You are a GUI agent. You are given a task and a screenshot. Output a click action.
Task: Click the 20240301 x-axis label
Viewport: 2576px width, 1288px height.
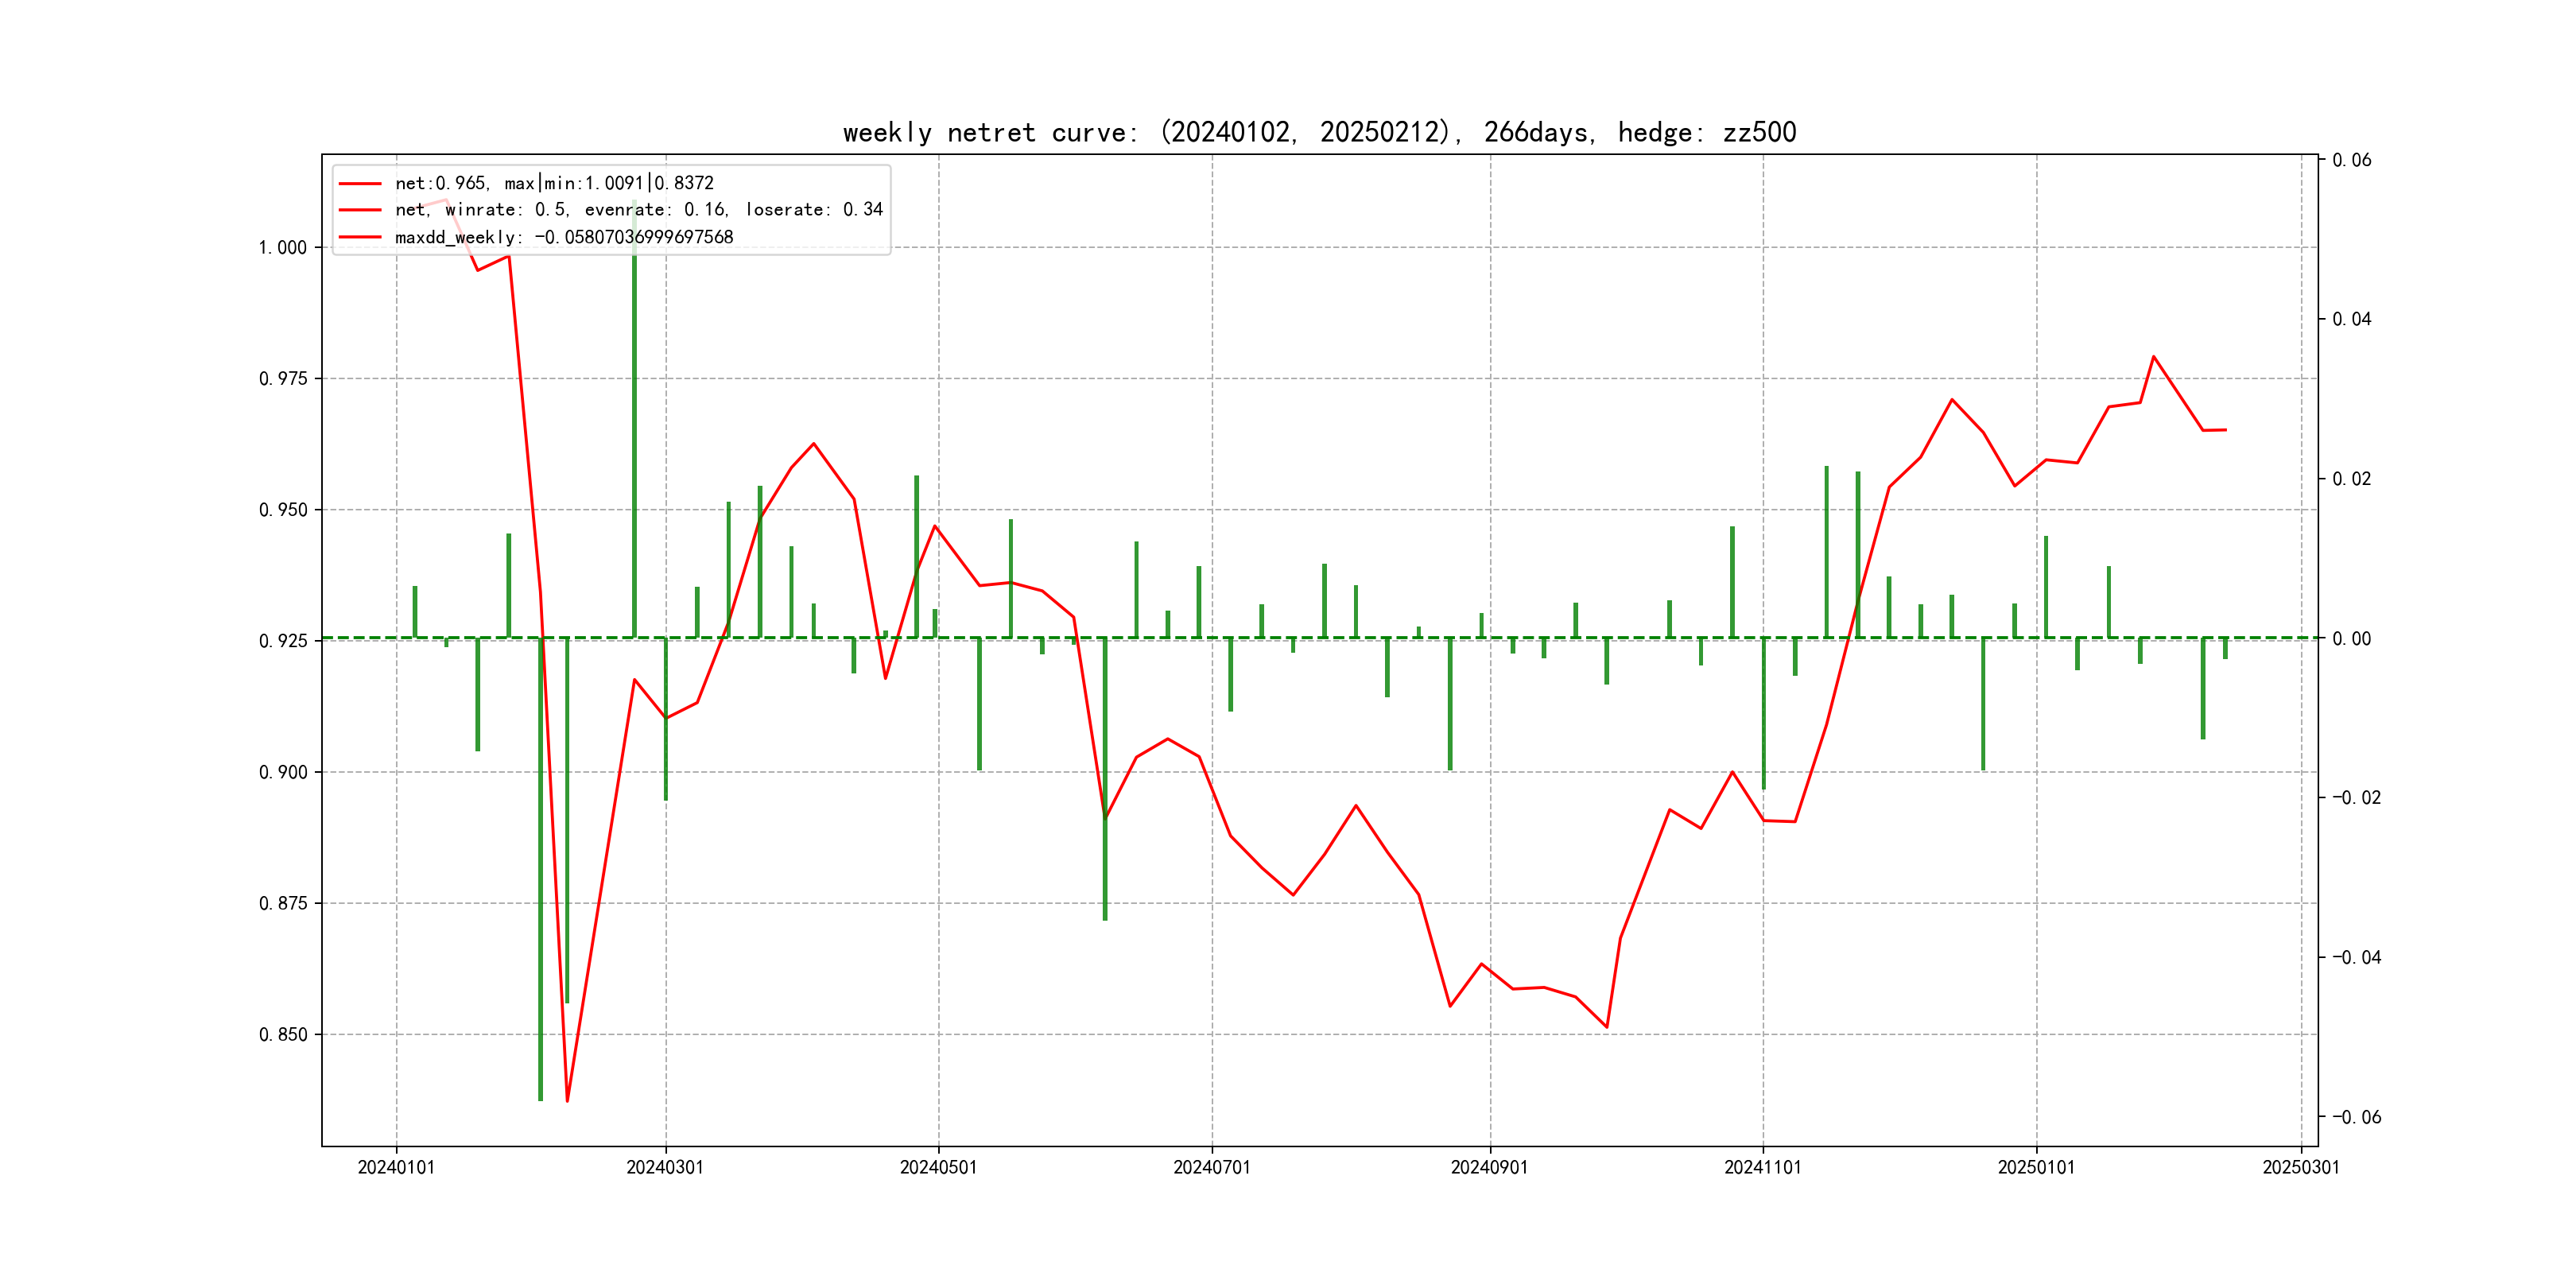pyautogui.click(x=665, y=1168)
